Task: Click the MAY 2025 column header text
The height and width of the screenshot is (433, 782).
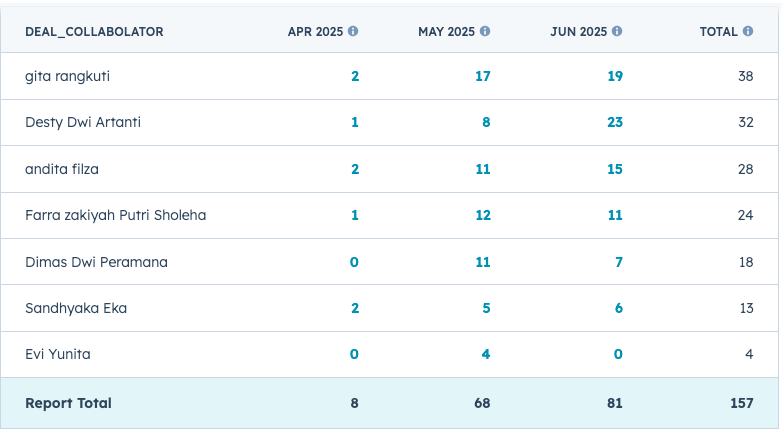Action: [446, 32]
